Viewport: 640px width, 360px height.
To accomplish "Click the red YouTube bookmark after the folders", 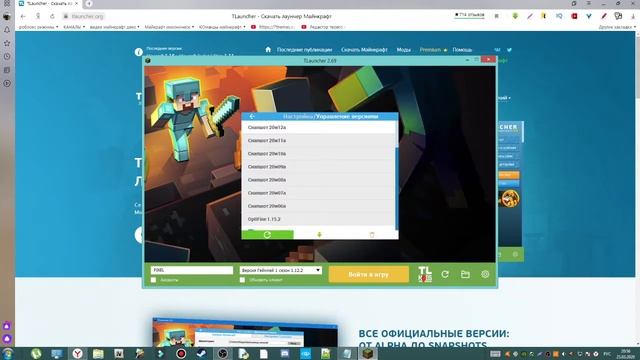I will (x=272, y=27).
